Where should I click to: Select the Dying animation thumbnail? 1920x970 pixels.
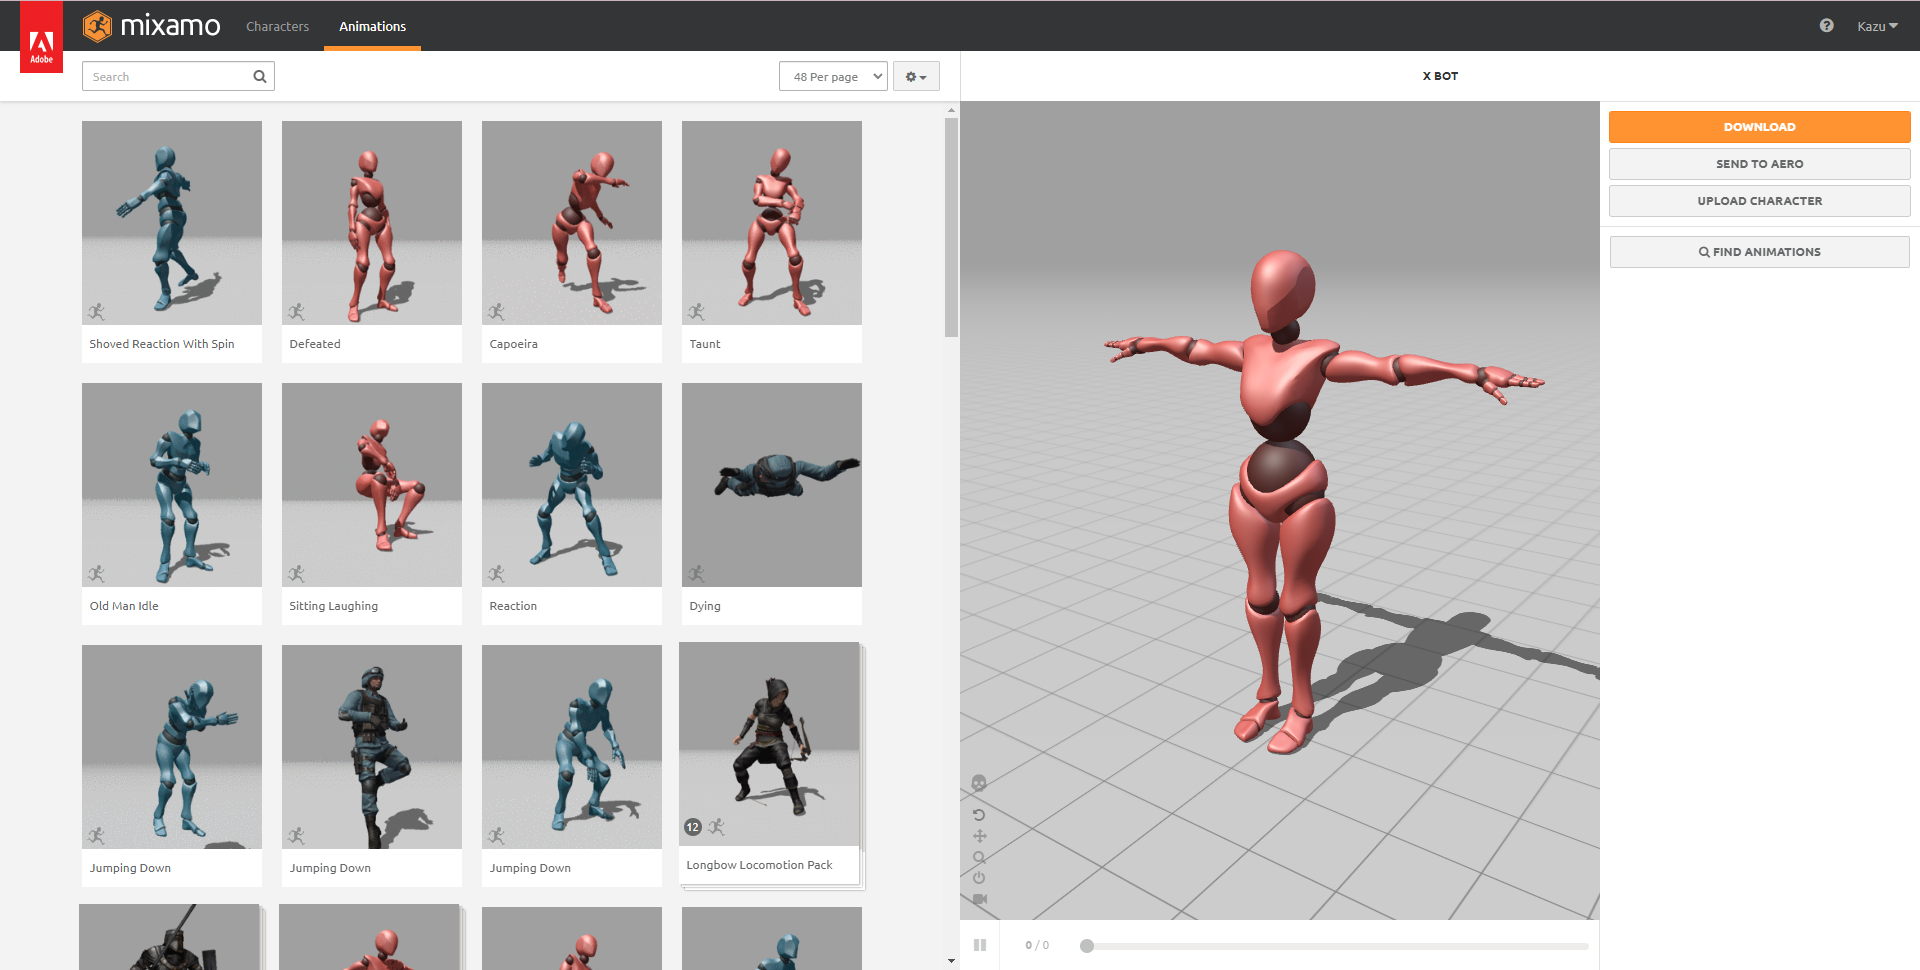pyautogui.click(x=772, y=485)
